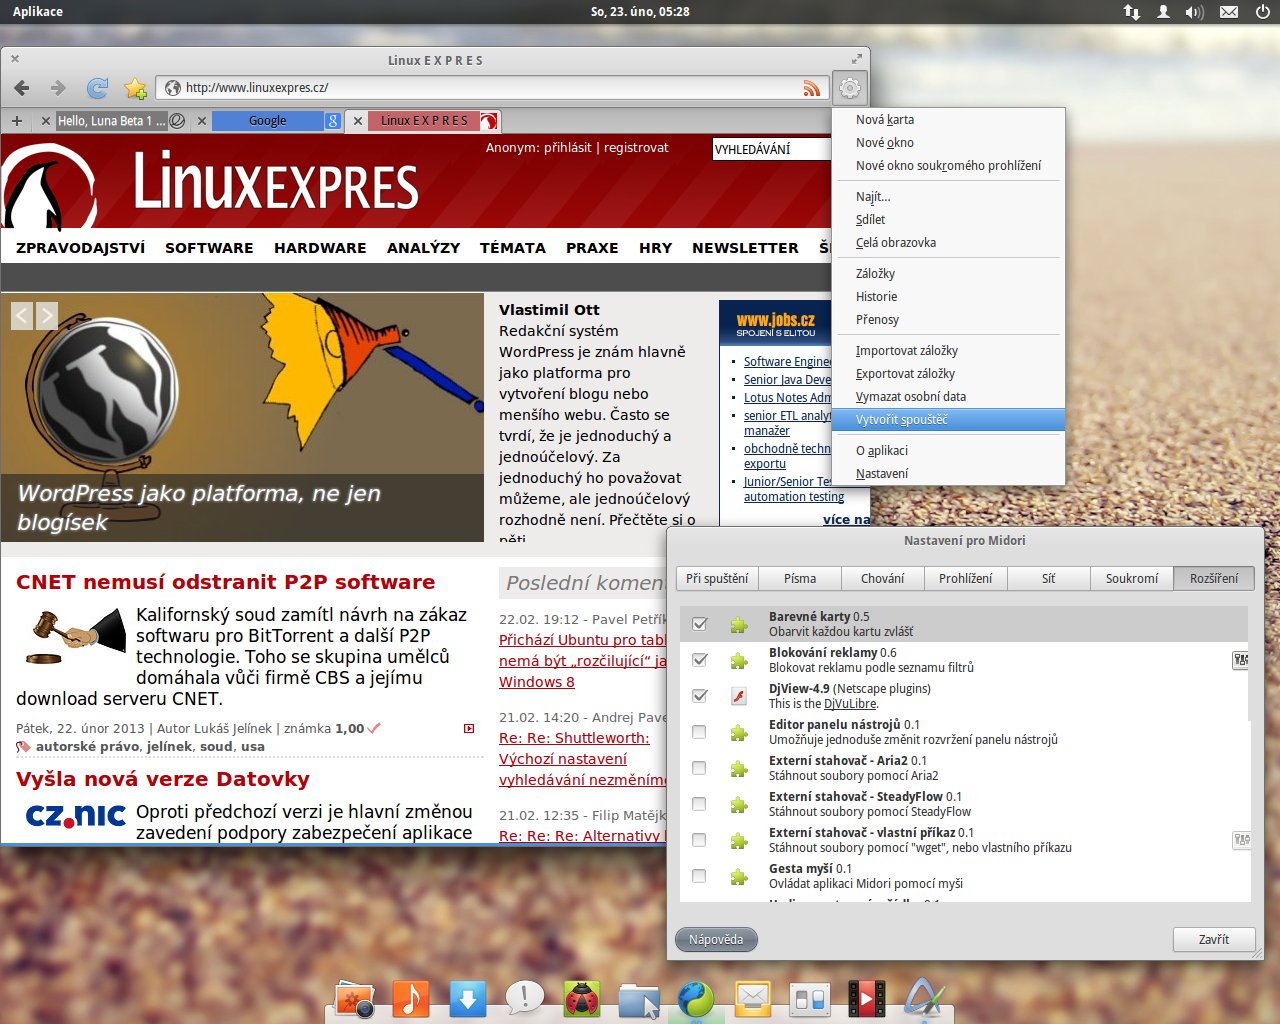The image size is (1280, 1024).
Task: Switch to the Google browser tab
Action: coord(267,121)
